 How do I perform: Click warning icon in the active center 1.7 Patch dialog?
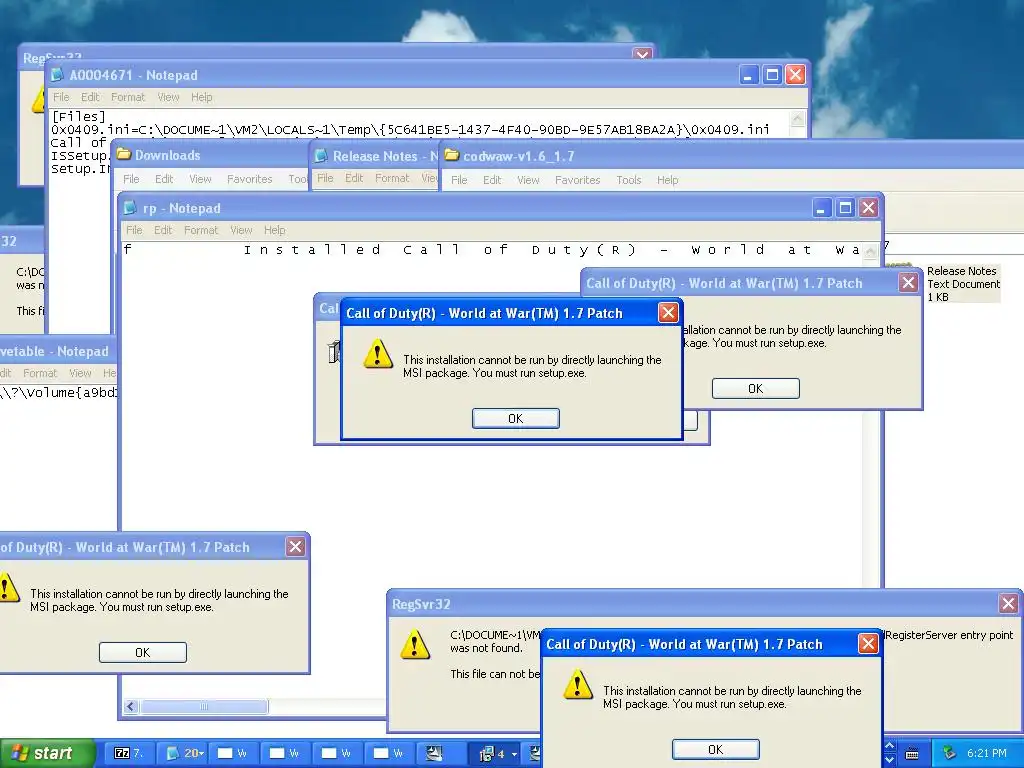click(377, 355)
